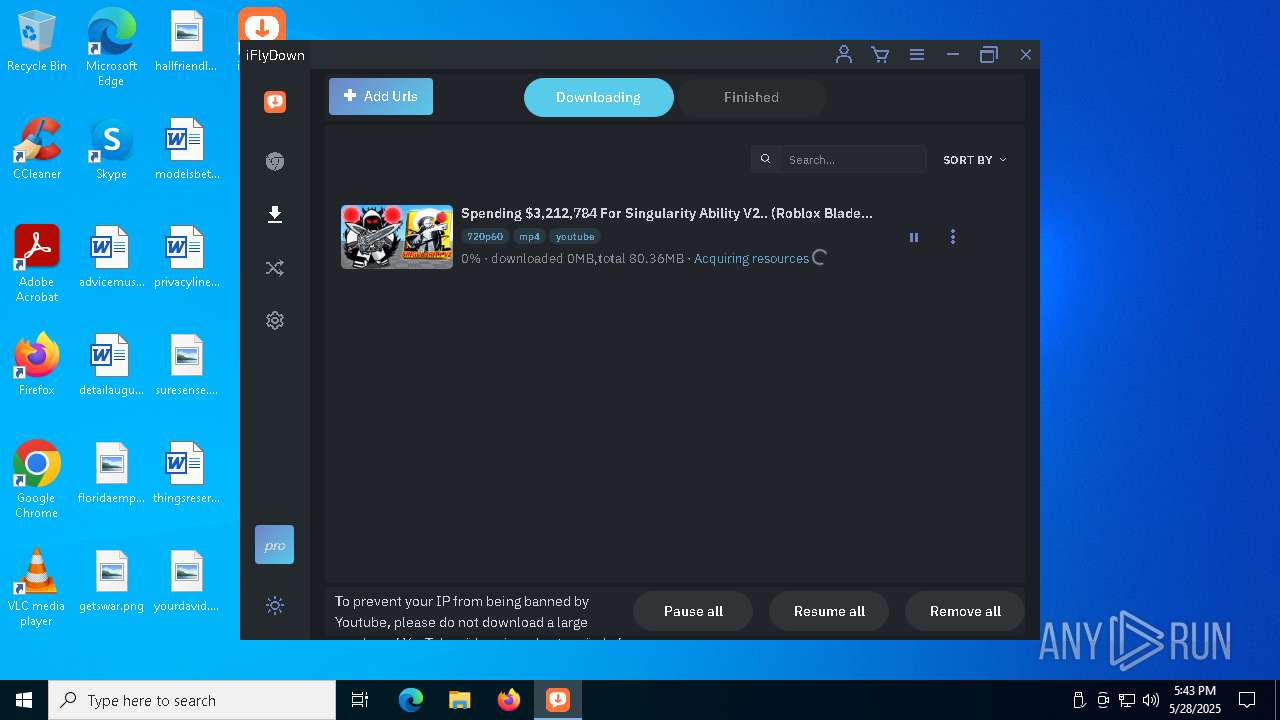This screenshot has width=1280, height=720.
Task: Open the settings gear in sidebar
Action: pos(275,320)
